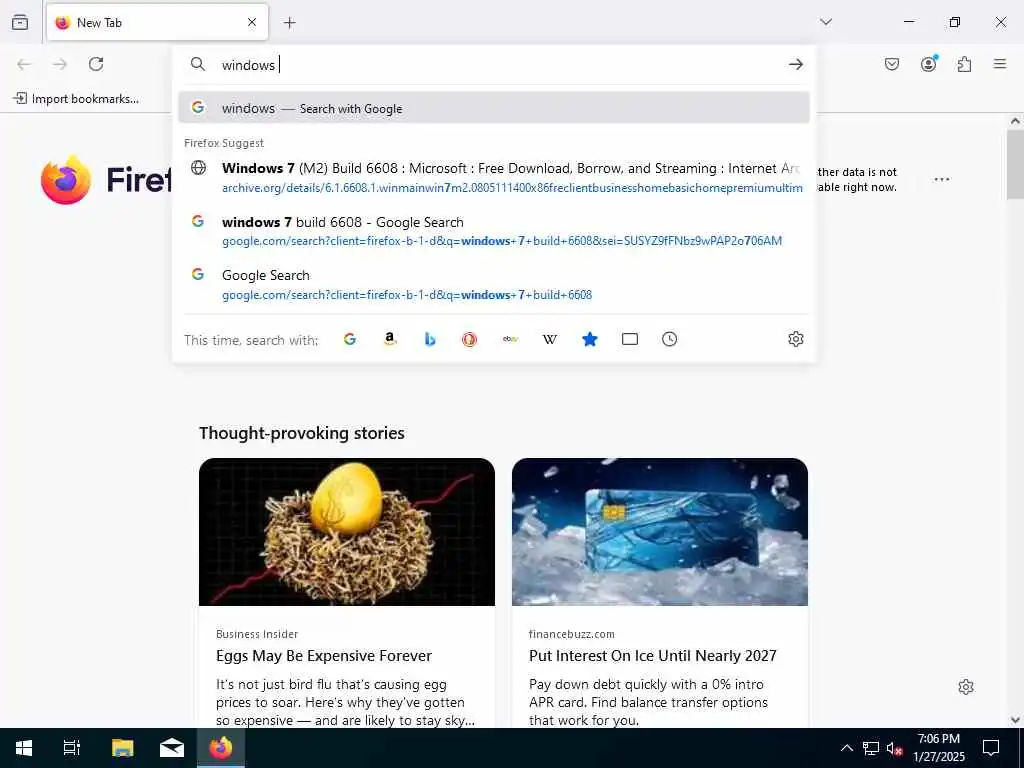Screen dimensions: 1024x768
Task: Search this time with Wikipedia
Action: click(550, 339)
